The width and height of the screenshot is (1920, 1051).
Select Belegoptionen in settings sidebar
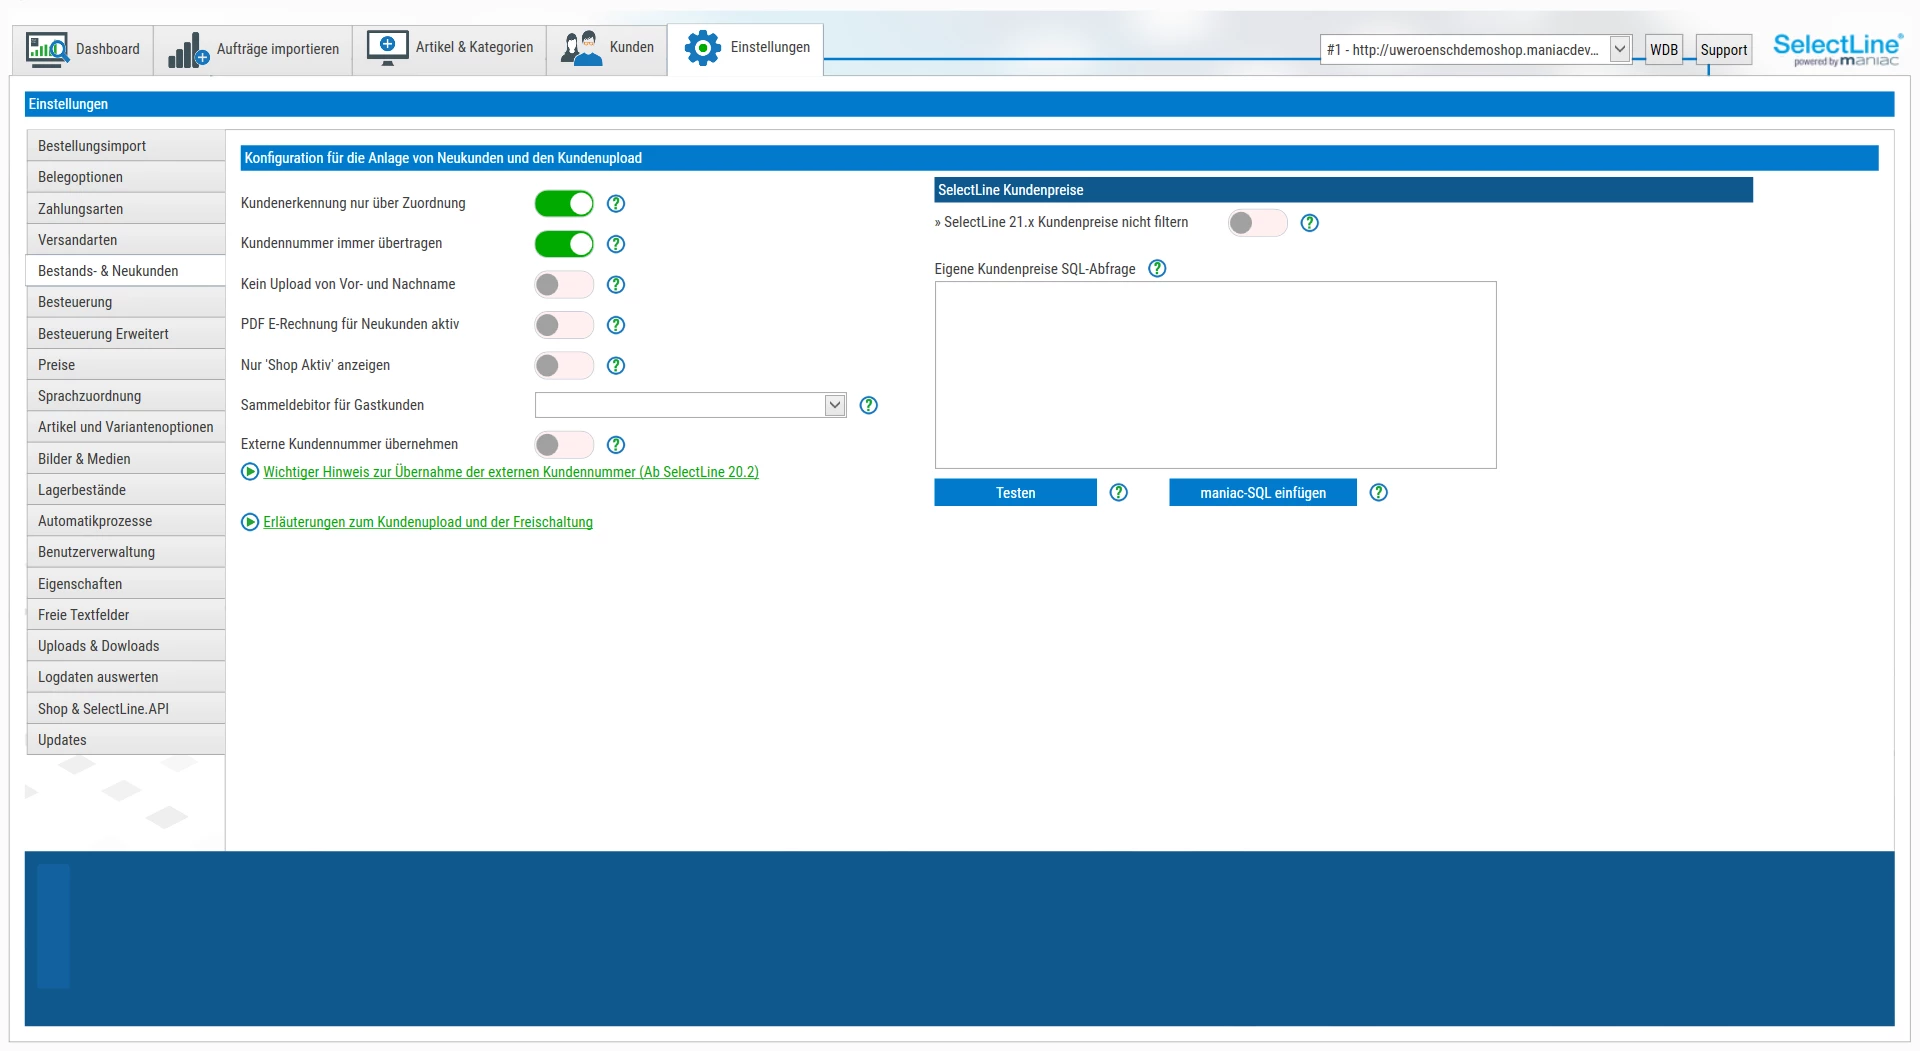point(126,177)
